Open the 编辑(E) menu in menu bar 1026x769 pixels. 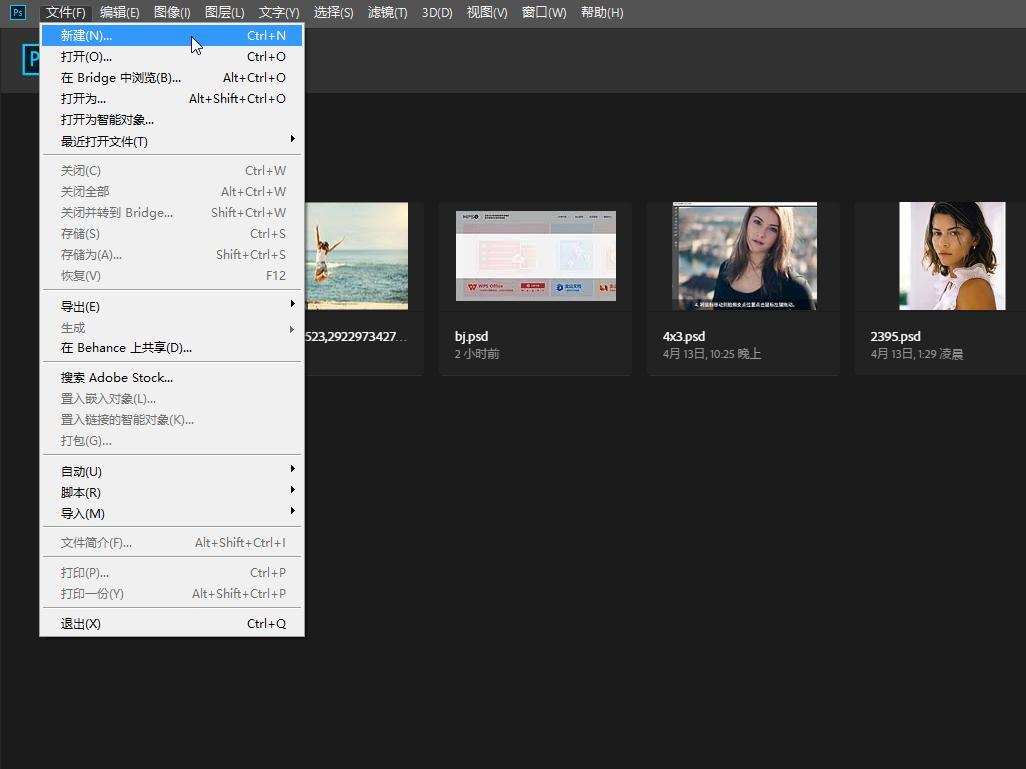pos(119,12)
